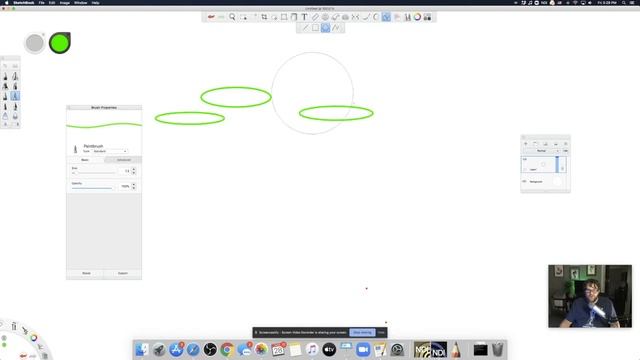The width and height of the screenshot is (640, 360).
Task: Click the Opacity value stepper arrows
Action: [x=134, y=186]
